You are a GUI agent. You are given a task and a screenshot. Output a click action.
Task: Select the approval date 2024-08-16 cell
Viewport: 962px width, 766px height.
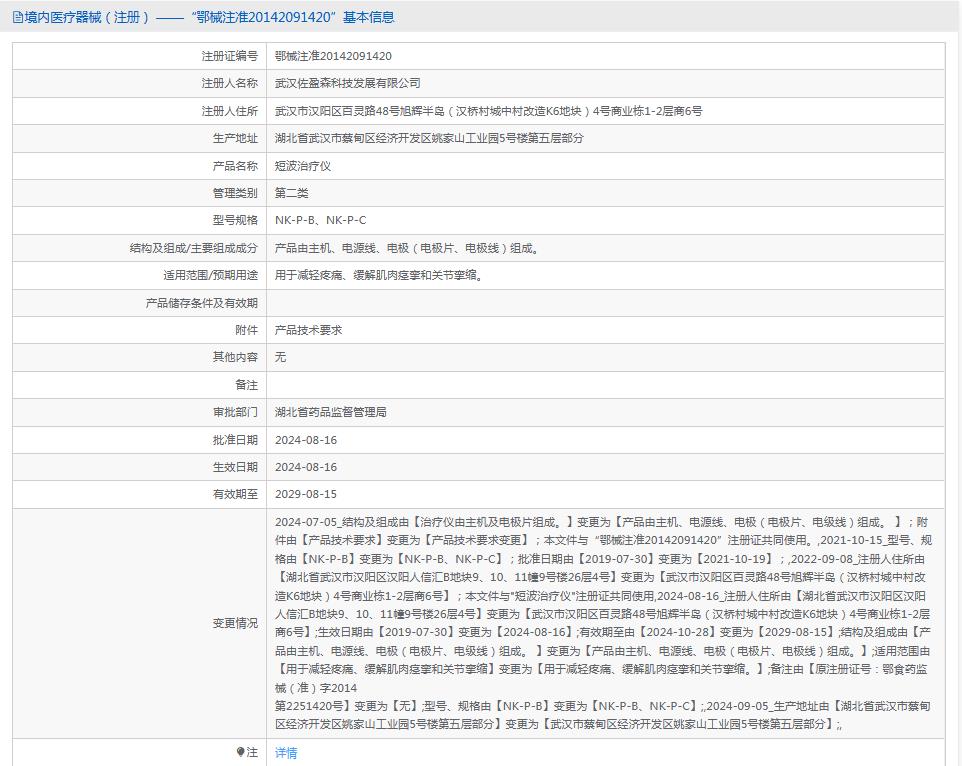(307, 438)
